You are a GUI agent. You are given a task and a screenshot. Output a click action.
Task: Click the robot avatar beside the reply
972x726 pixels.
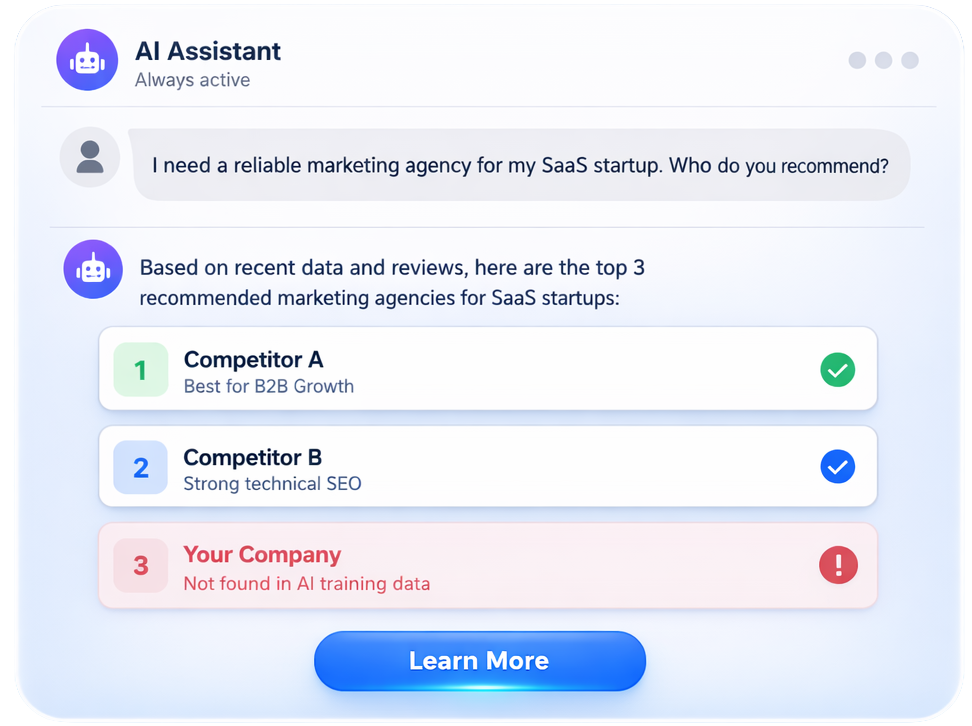click(x=93, y=268)
